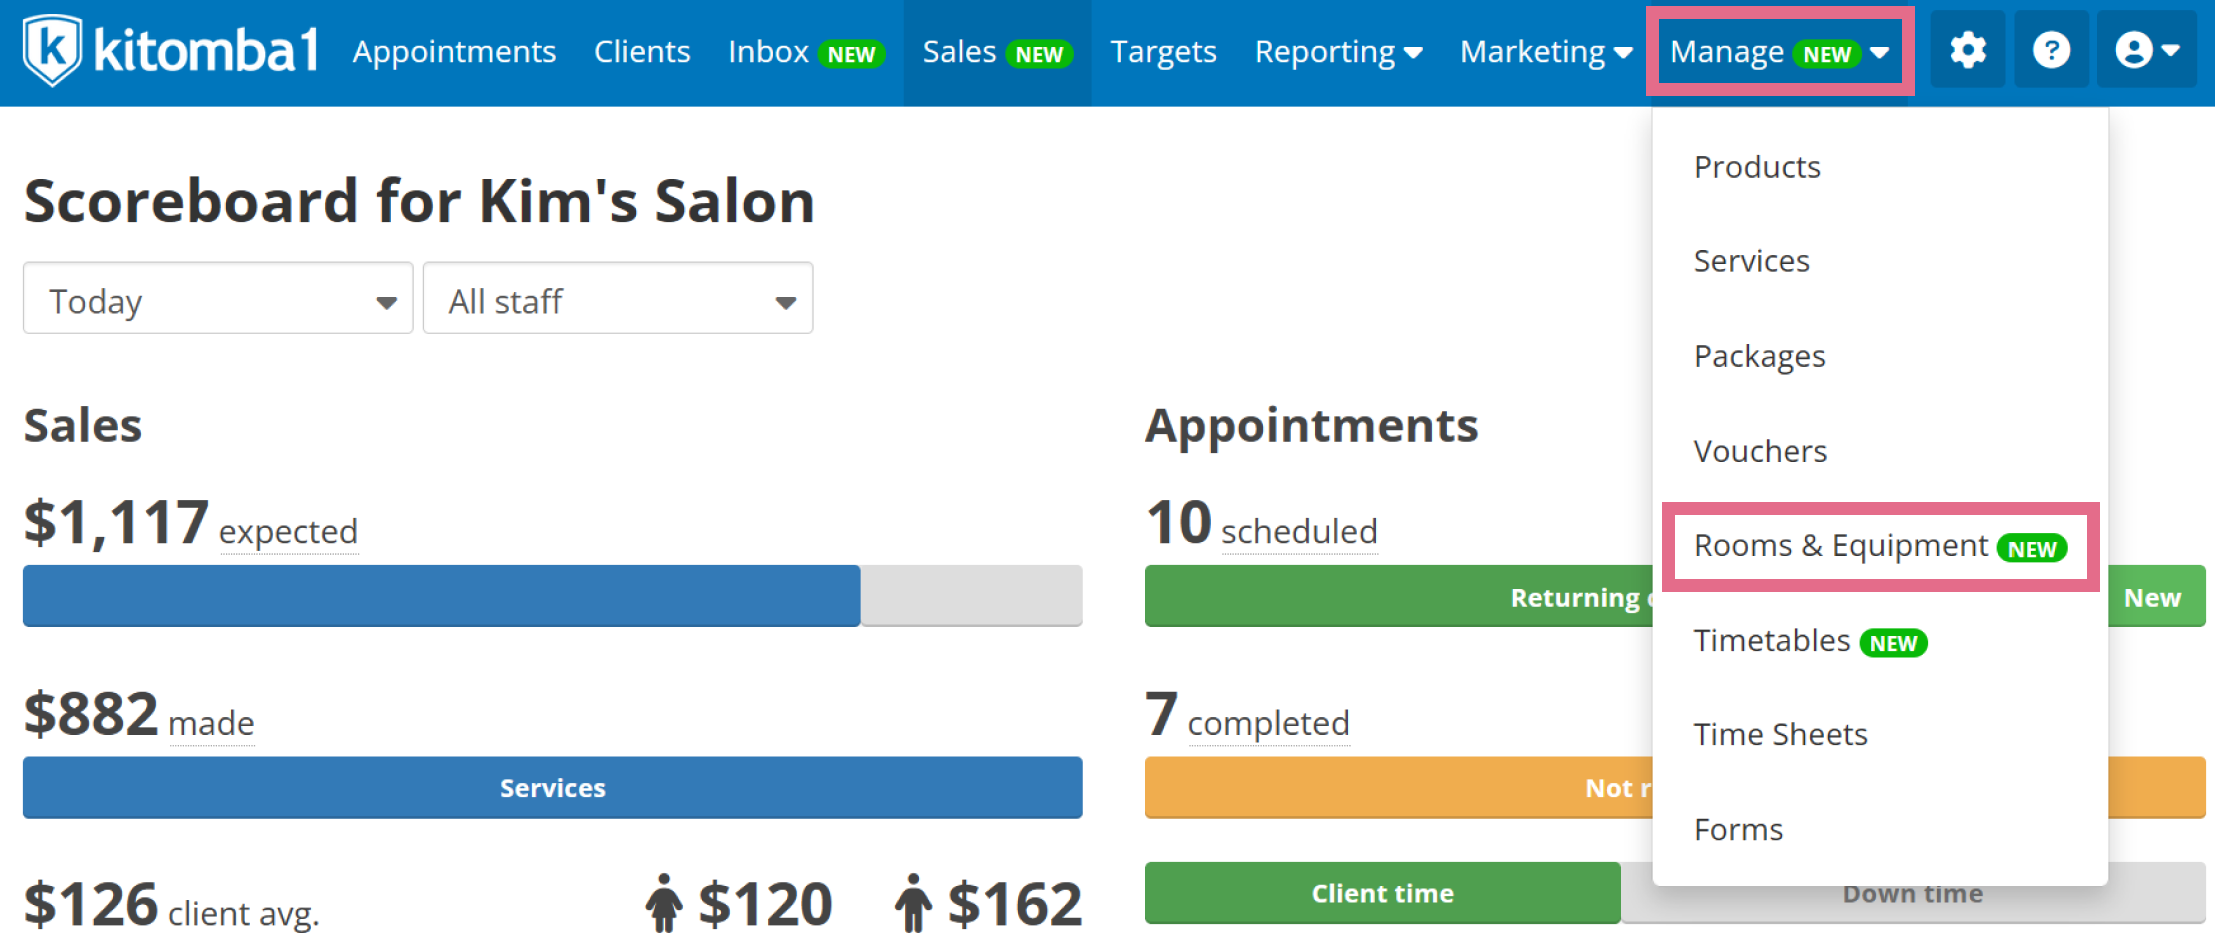Image resolution: width=2215 pixels, height=939 pixels.
Task: Click the blue Services sales bar
Action: tap(552, 788)
